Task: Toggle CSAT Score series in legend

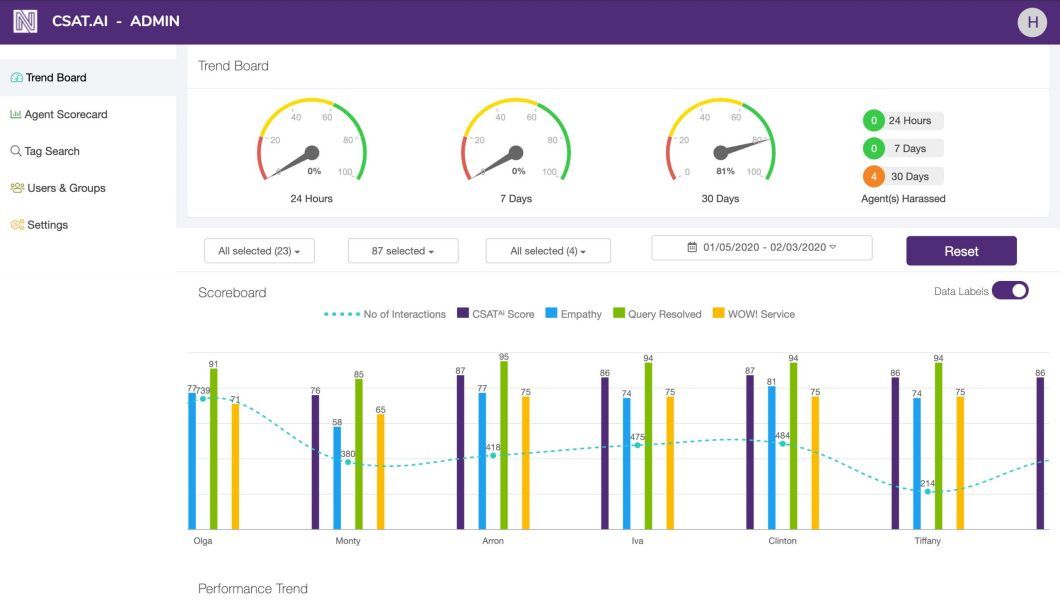Action: 496,314
